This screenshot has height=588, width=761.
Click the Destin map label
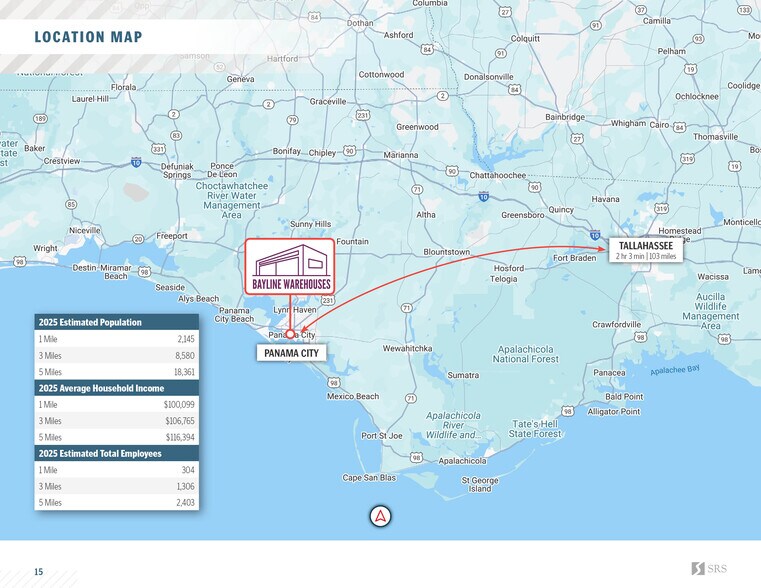tap(85, 268)
